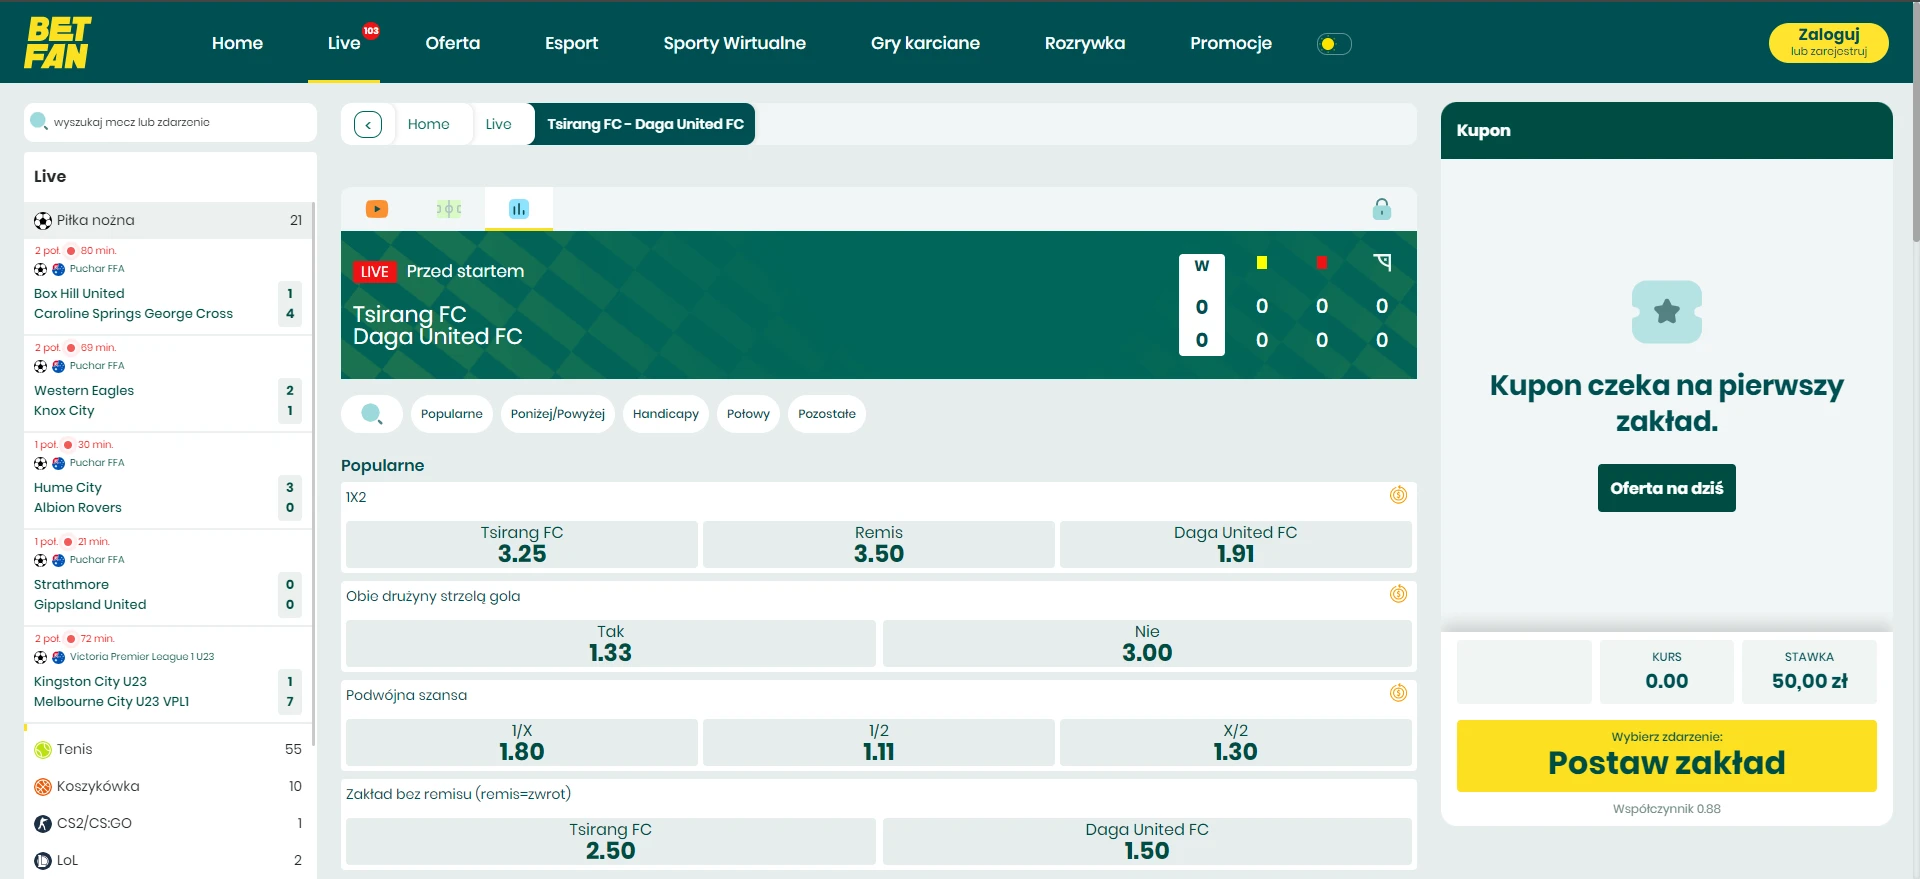This screenshot has width=1920, height=879.
Task: Open the match statistics chart tab
Action: pos(518,209)
